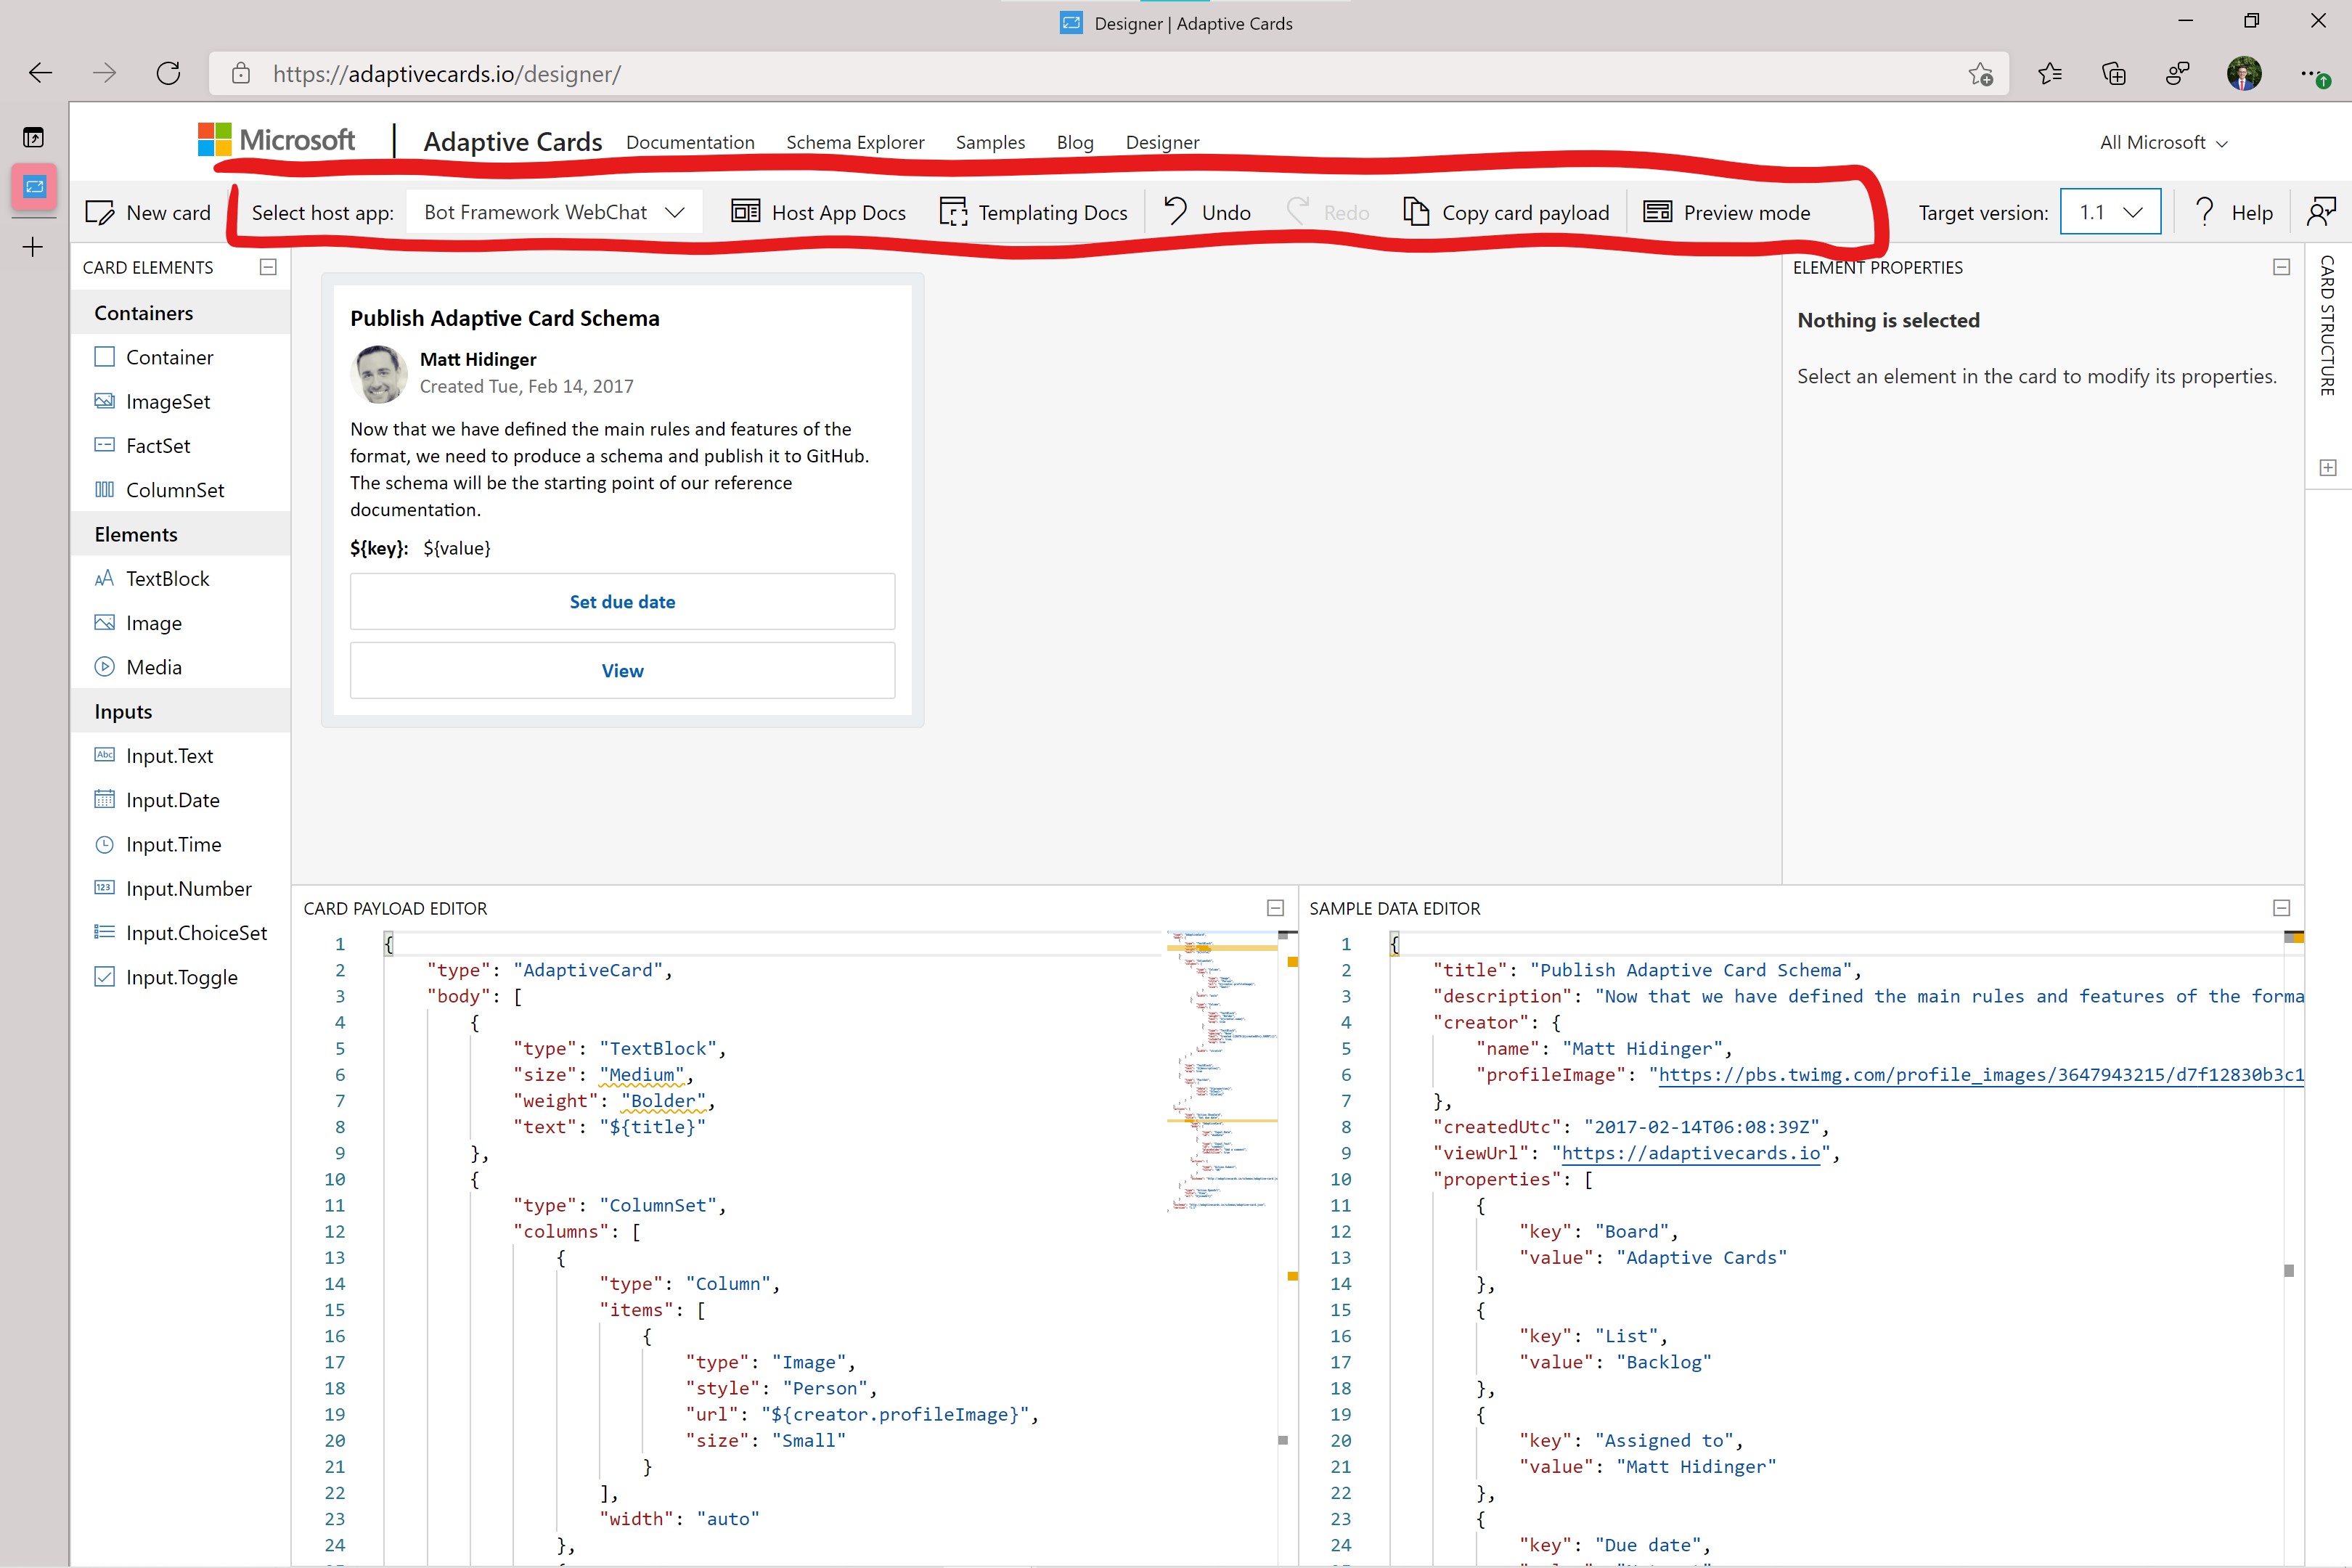Screen dimensions: 2352x1568
Task: Open the Target version dropdown
Action: click(x=2110, y=212)
